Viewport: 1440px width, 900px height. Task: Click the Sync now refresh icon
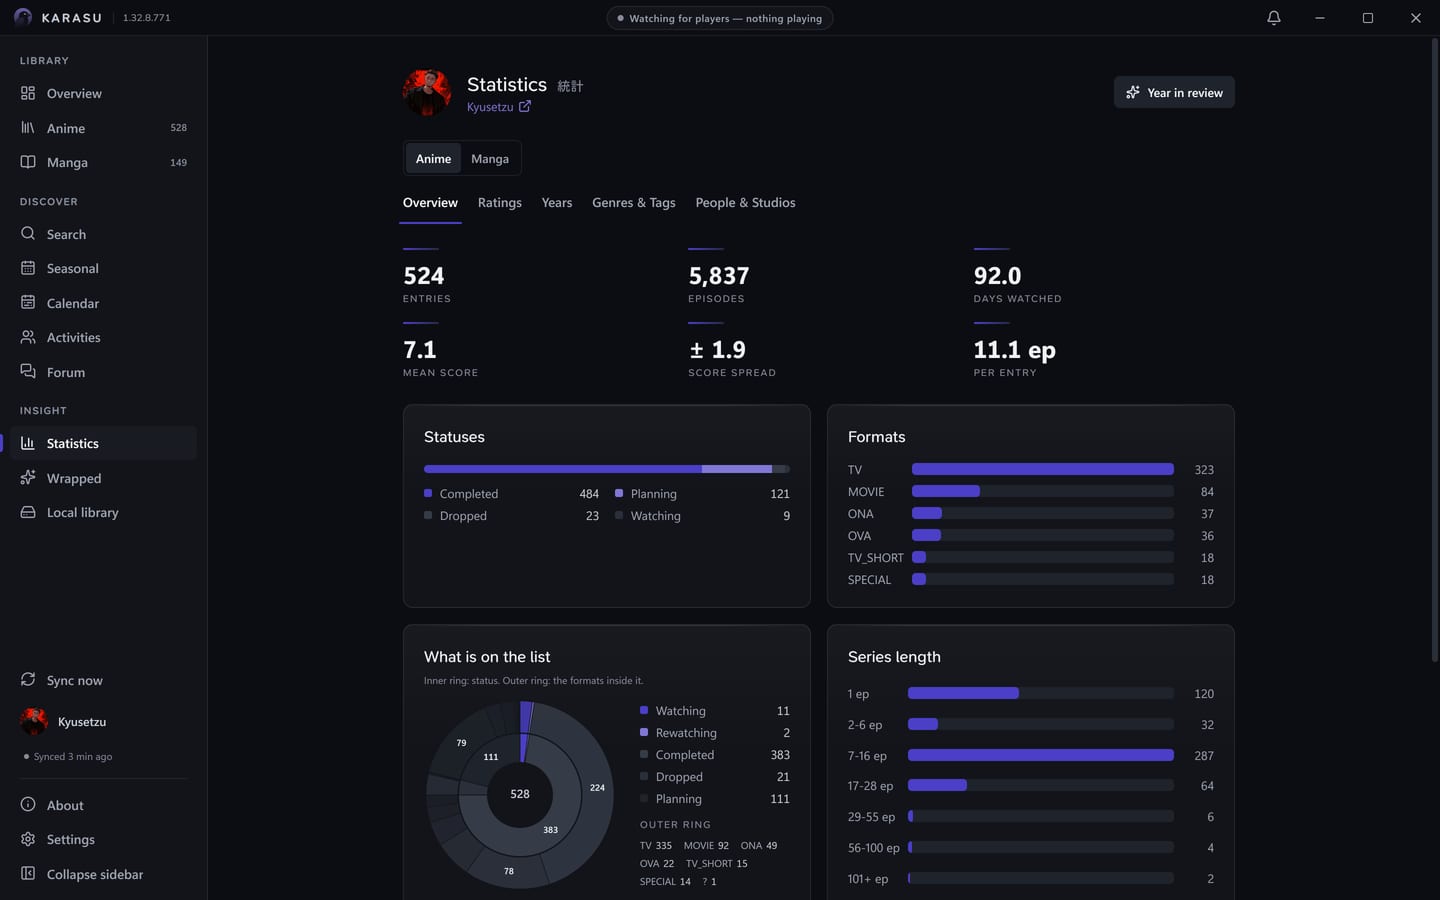(28, 680)
